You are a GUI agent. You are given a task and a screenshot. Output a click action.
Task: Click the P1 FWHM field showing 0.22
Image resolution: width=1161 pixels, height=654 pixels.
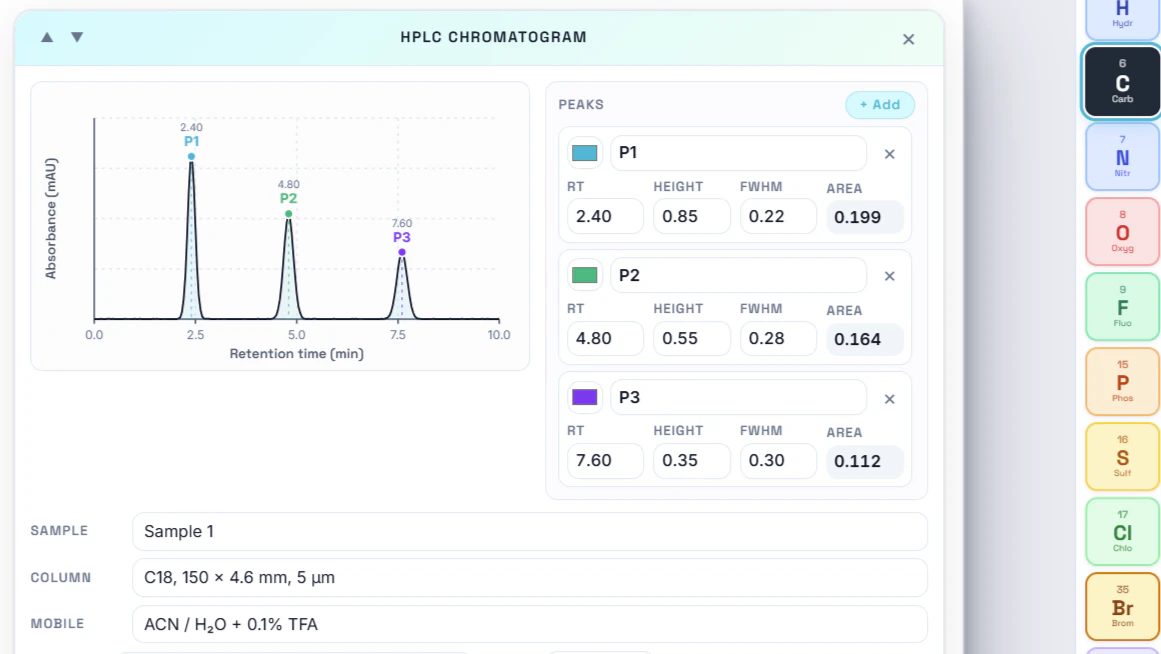778,216
